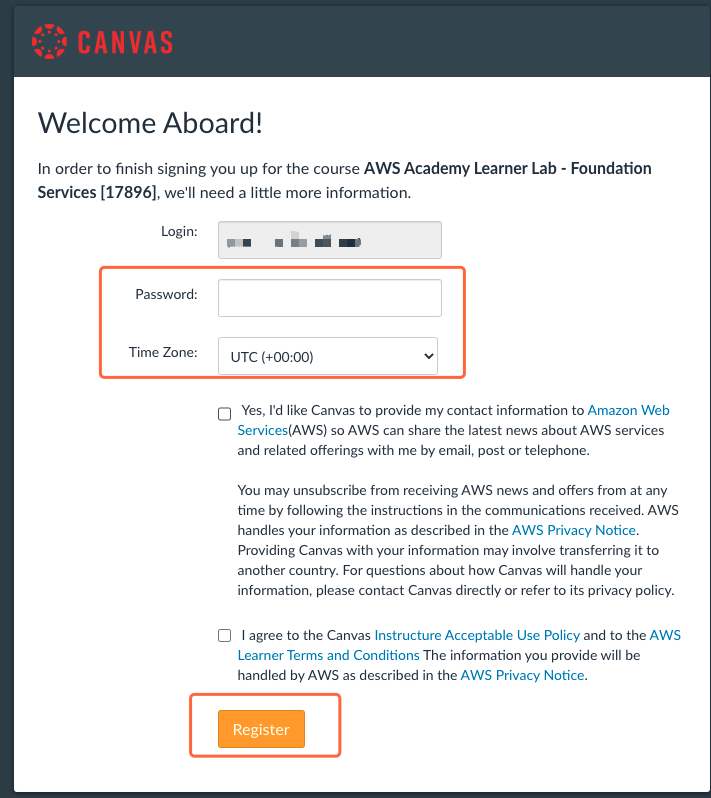711x798 pixels.
Task: Click the Time Zone label
Action: 163,352
